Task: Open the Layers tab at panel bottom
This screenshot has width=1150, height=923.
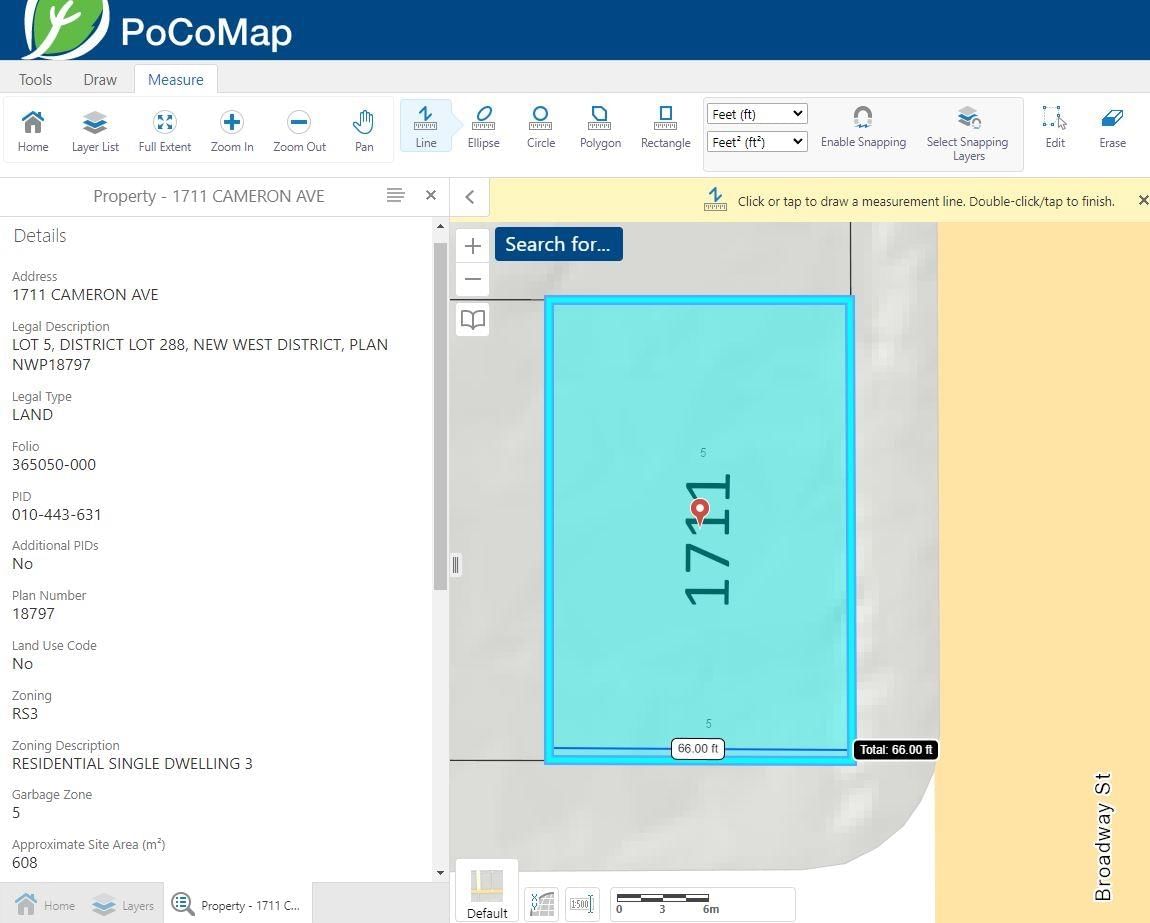Action: pyautogui.click(x=122, y=905)
